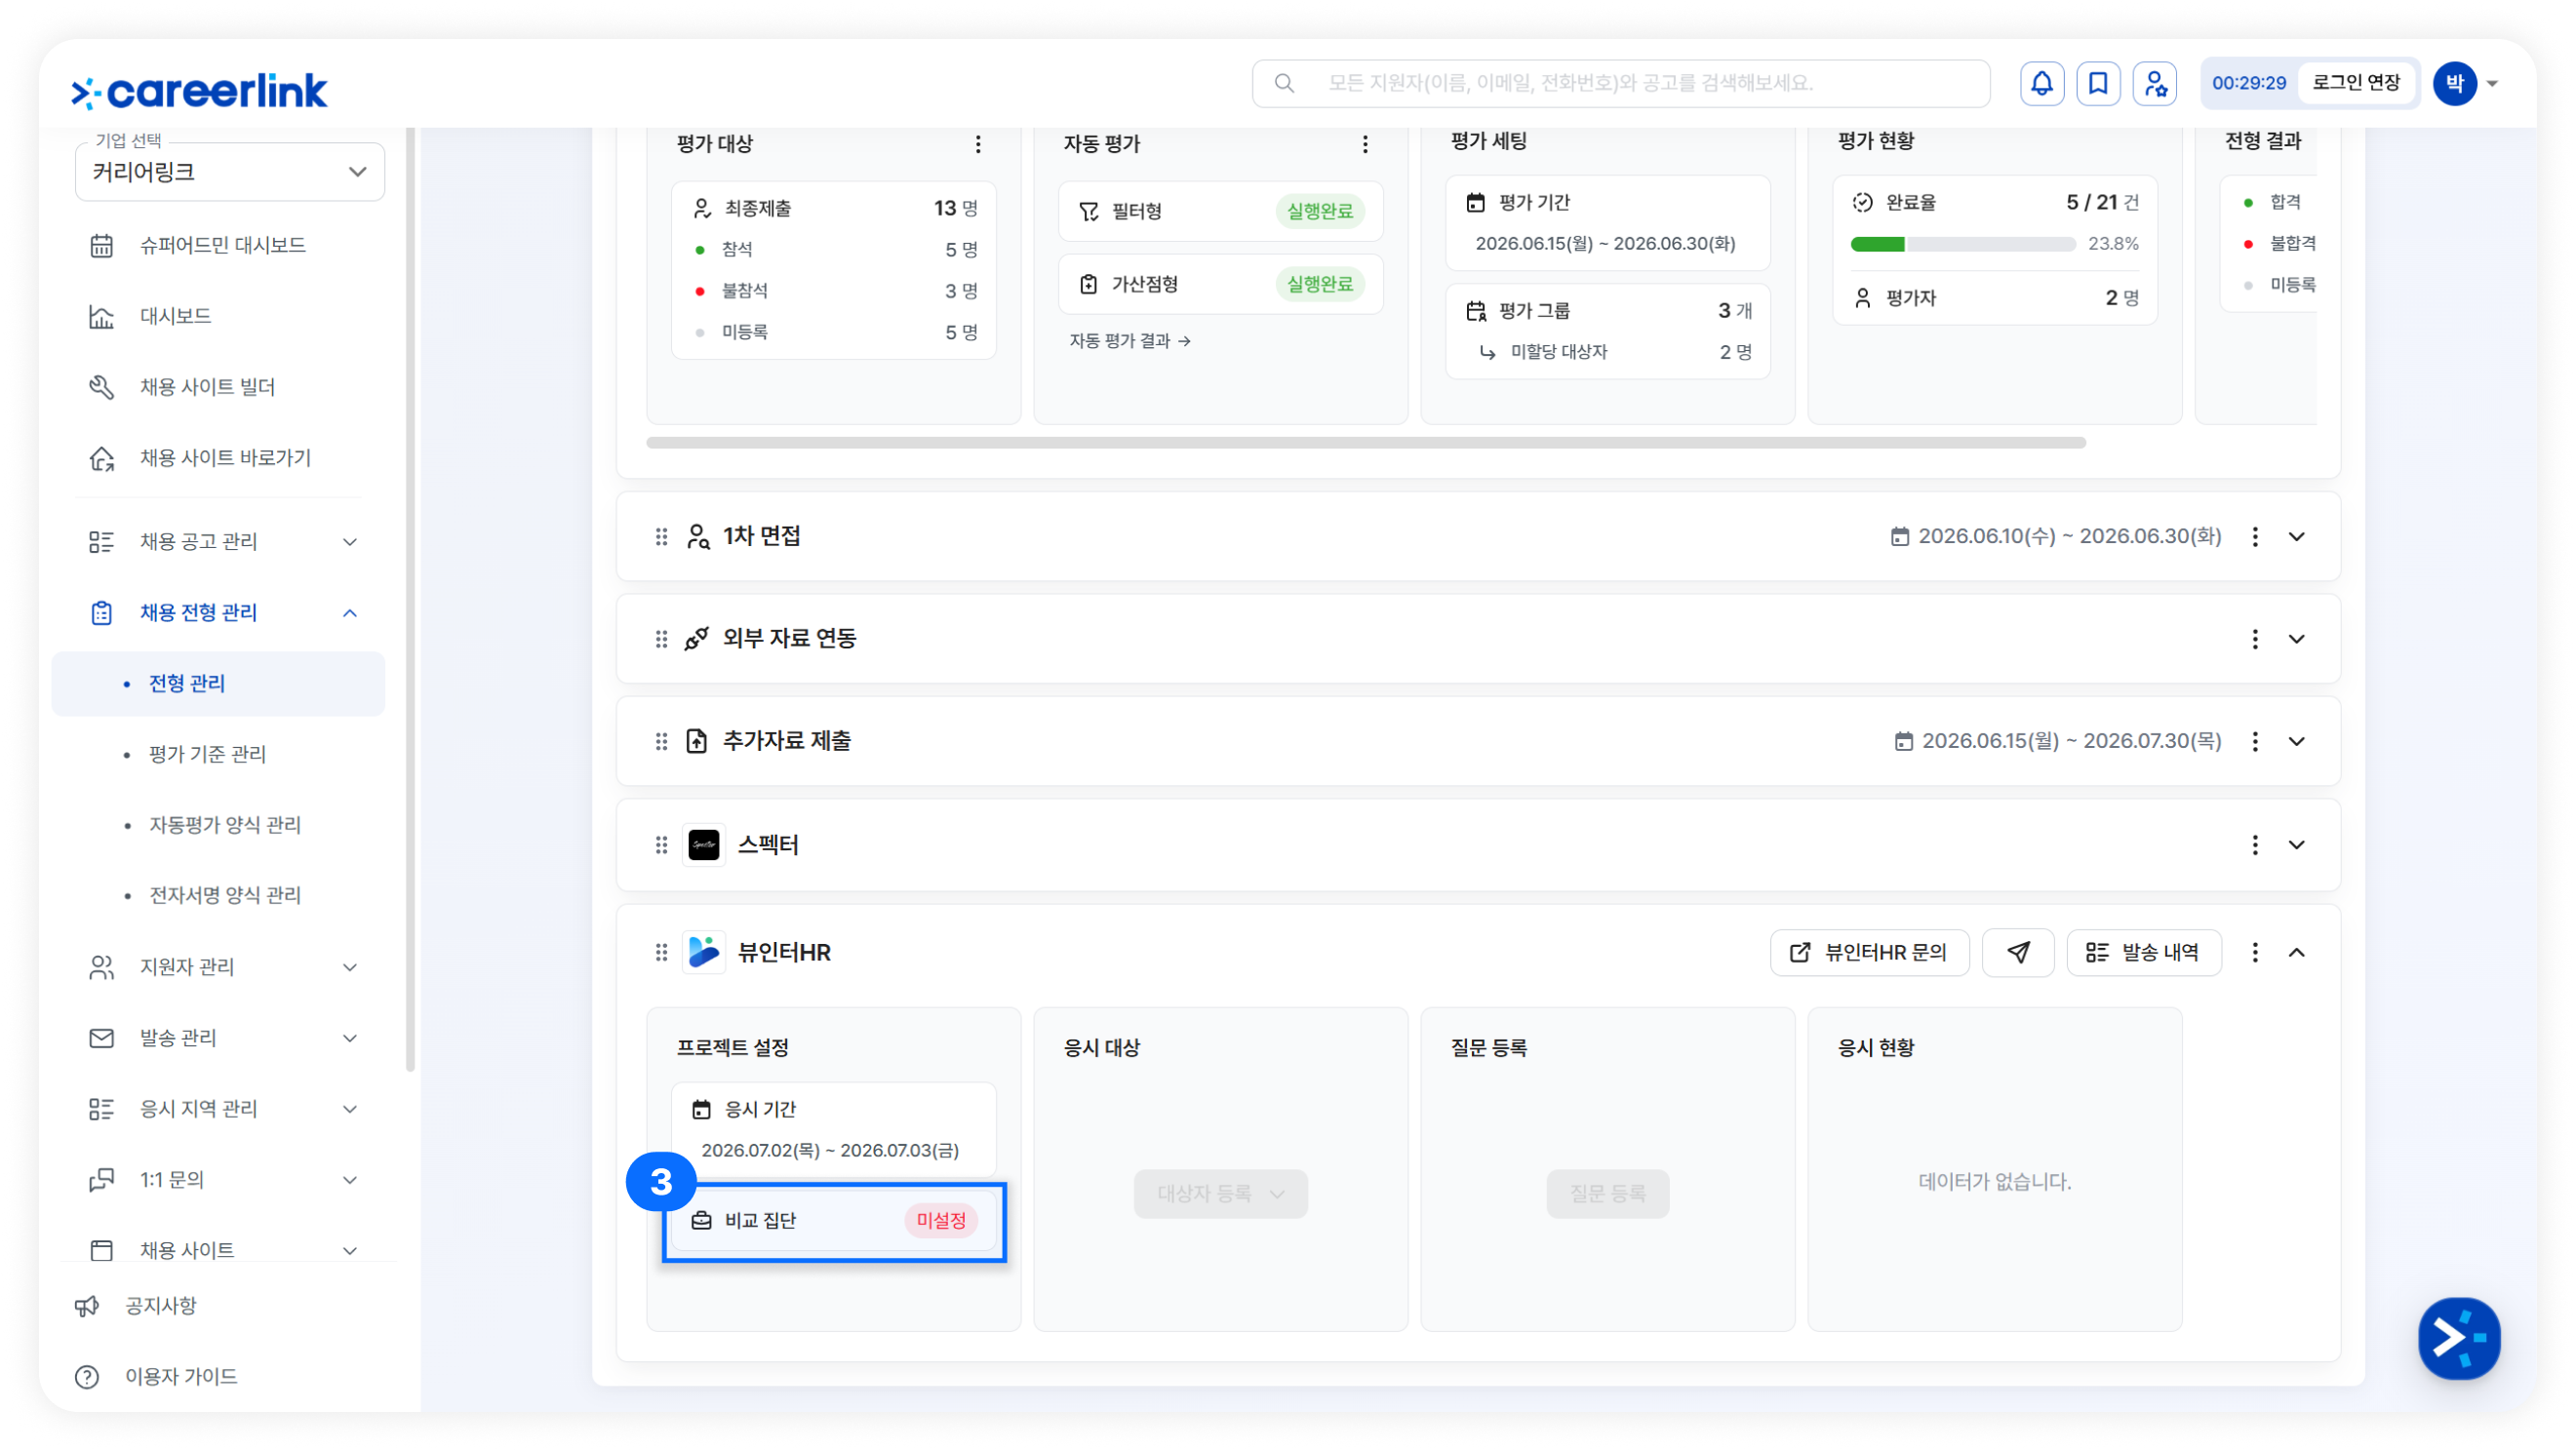Open 채용 사이트 빌더

(207, 388)
